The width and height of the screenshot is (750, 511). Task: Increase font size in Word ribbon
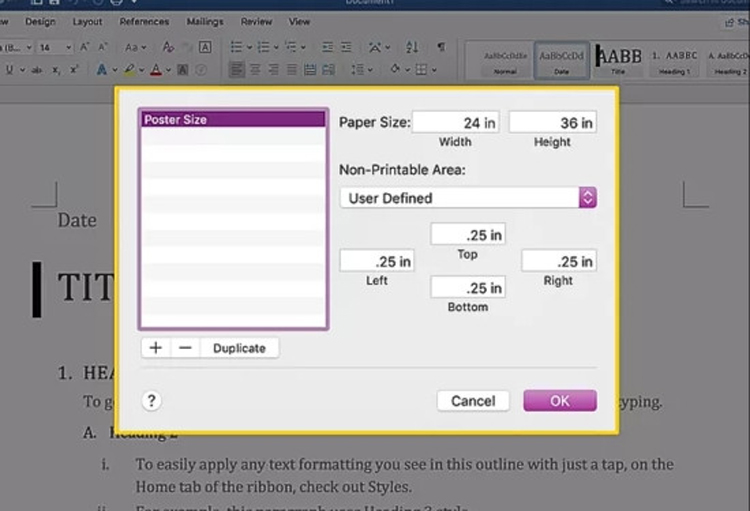point(85,47)
